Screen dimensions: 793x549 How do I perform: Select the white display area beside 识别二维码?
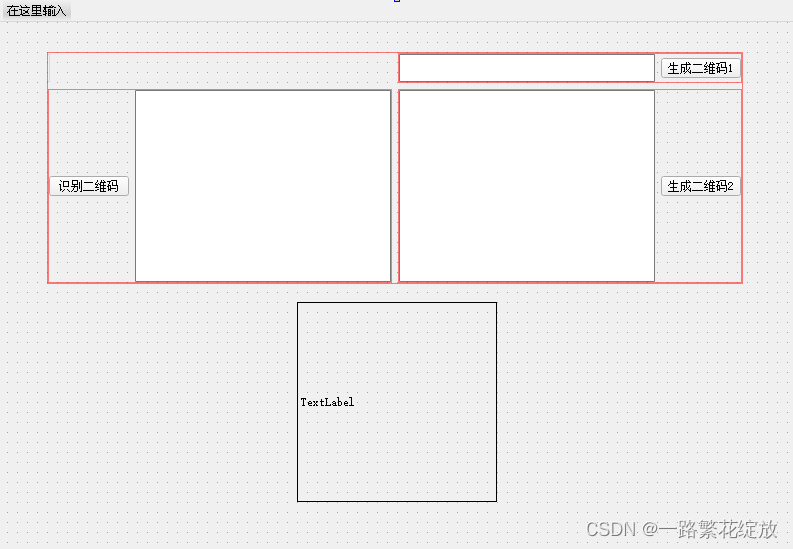click(x=263, y=186)
